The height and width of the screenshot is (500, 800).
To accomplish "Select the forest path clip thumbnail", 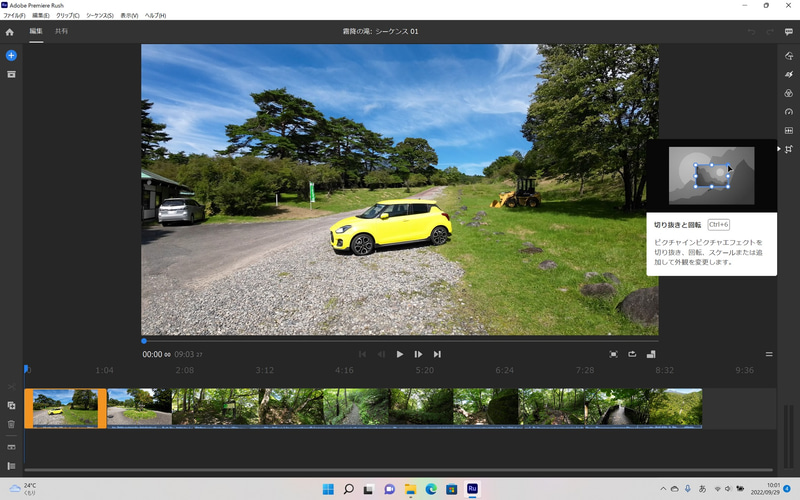I will click(356, 407).
